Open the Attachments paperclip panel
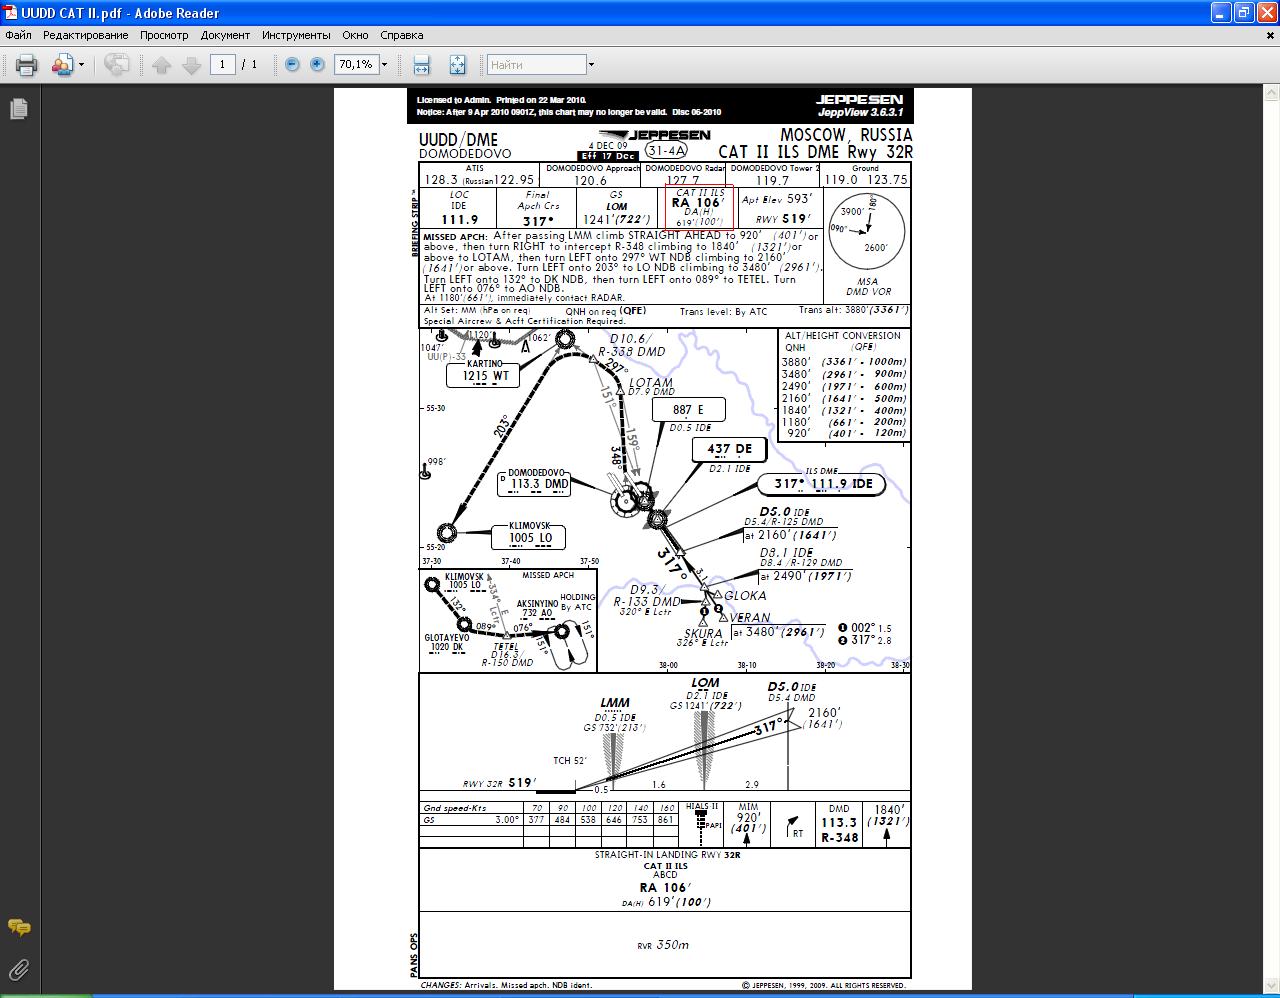Image resolution: width=1280 pixels, height=998 pixels. point(19,969)
